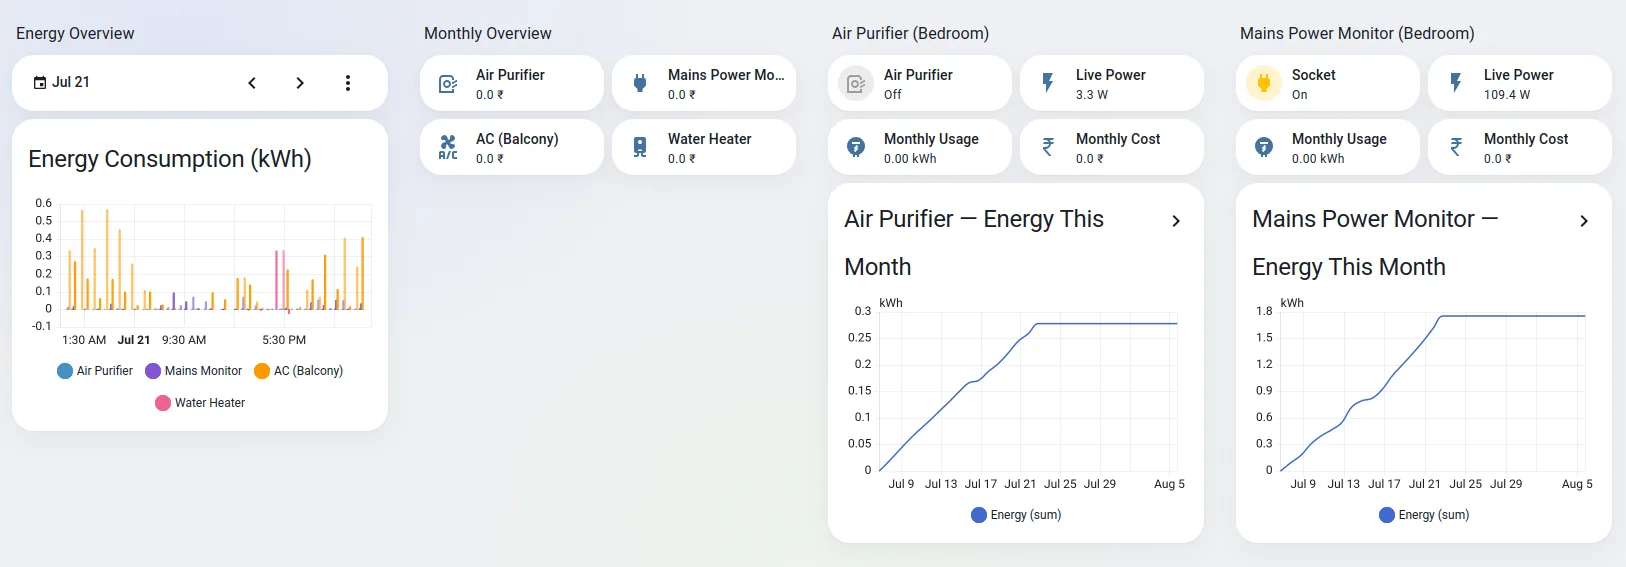Screen dimensions: 1626x567
Task: Expand Air Purifier Energy This Month chevron
Action: [1176, 221]
